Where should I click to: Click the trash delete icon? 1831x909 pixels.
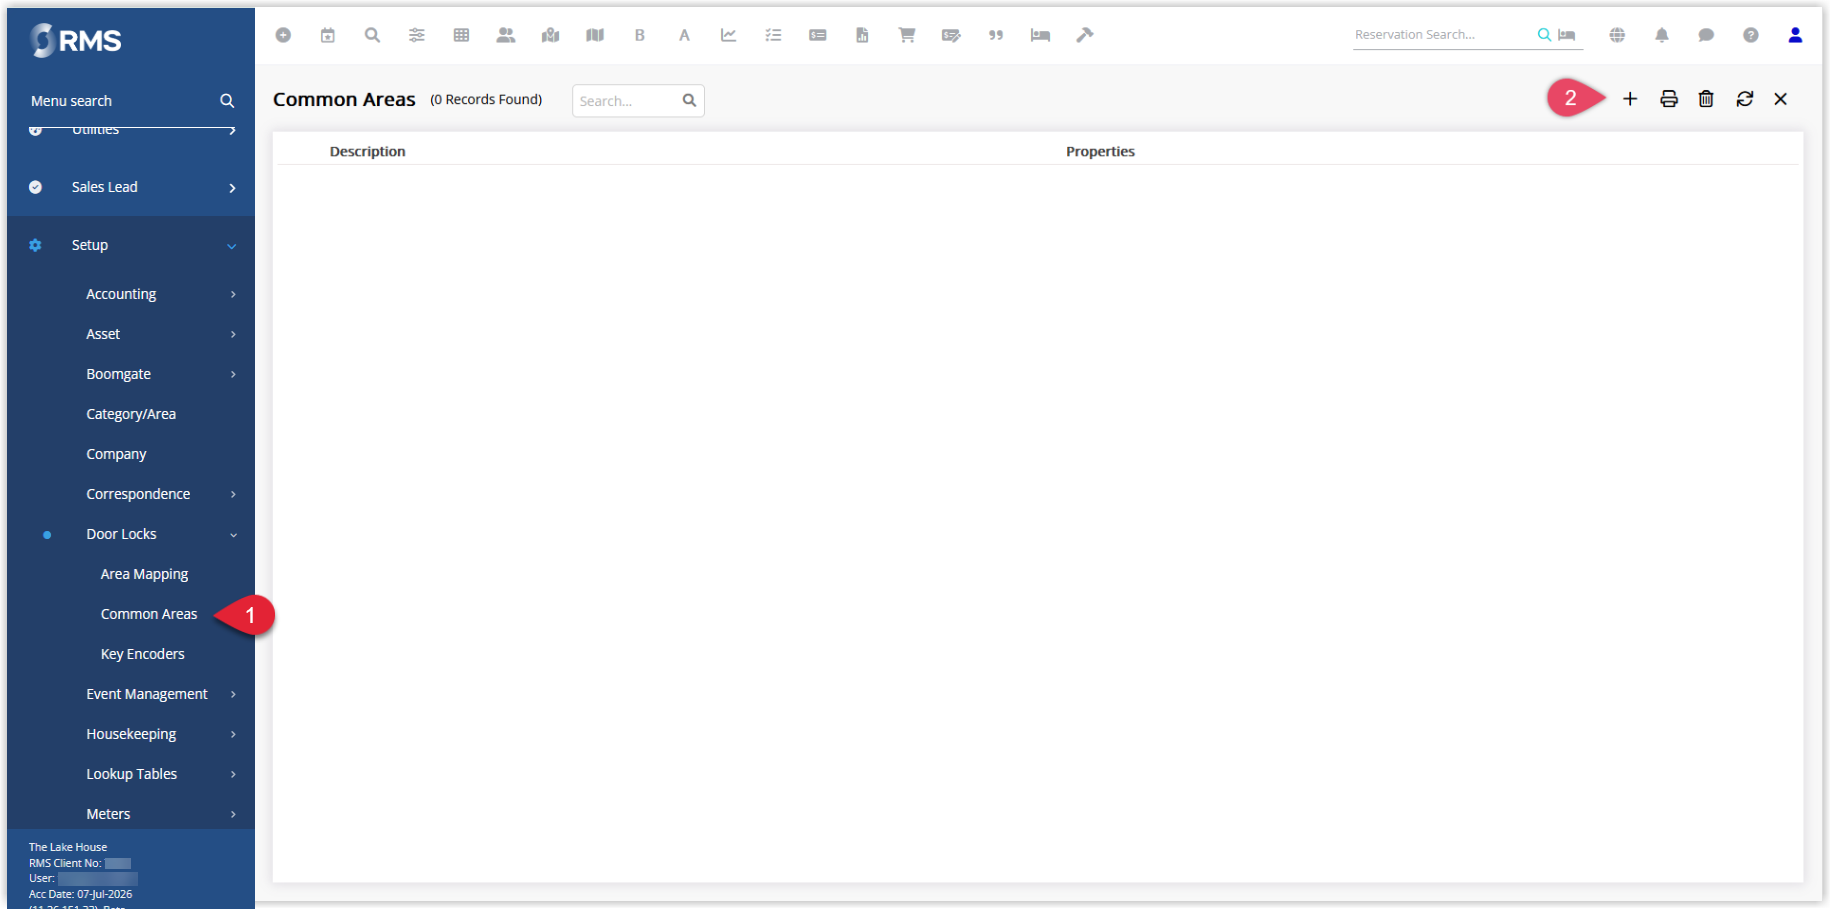click(x=1706, y=99)
